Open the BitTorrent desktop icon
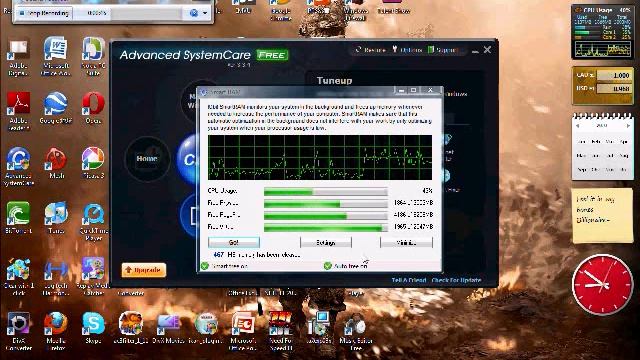Screen dimensions: 640x360 click(x=18, y=218)
